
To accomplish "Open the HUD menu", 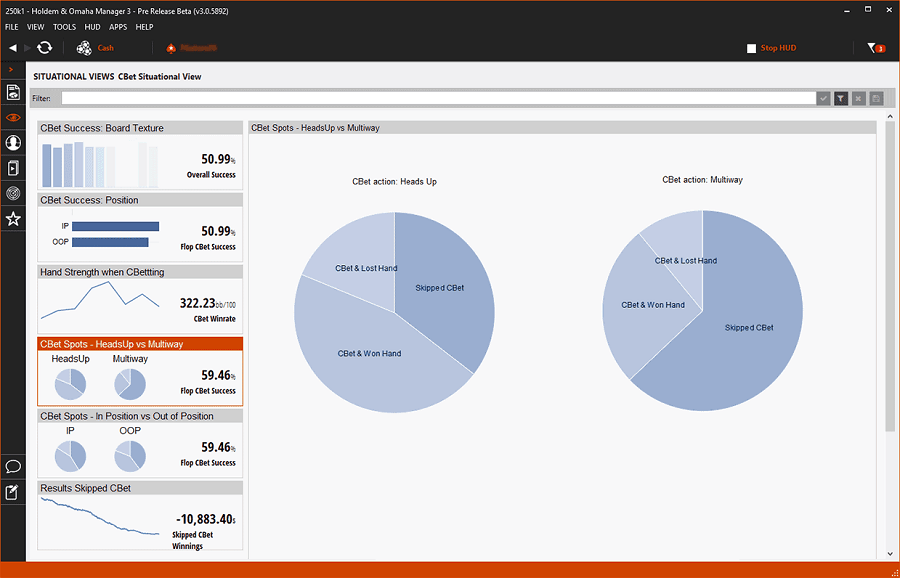I will 93,27.
